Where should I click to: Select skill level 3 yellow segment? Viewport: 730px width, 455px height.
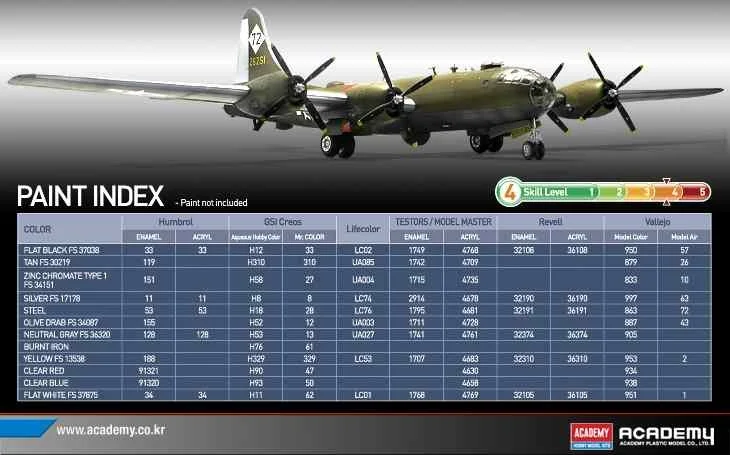[648, 191]
